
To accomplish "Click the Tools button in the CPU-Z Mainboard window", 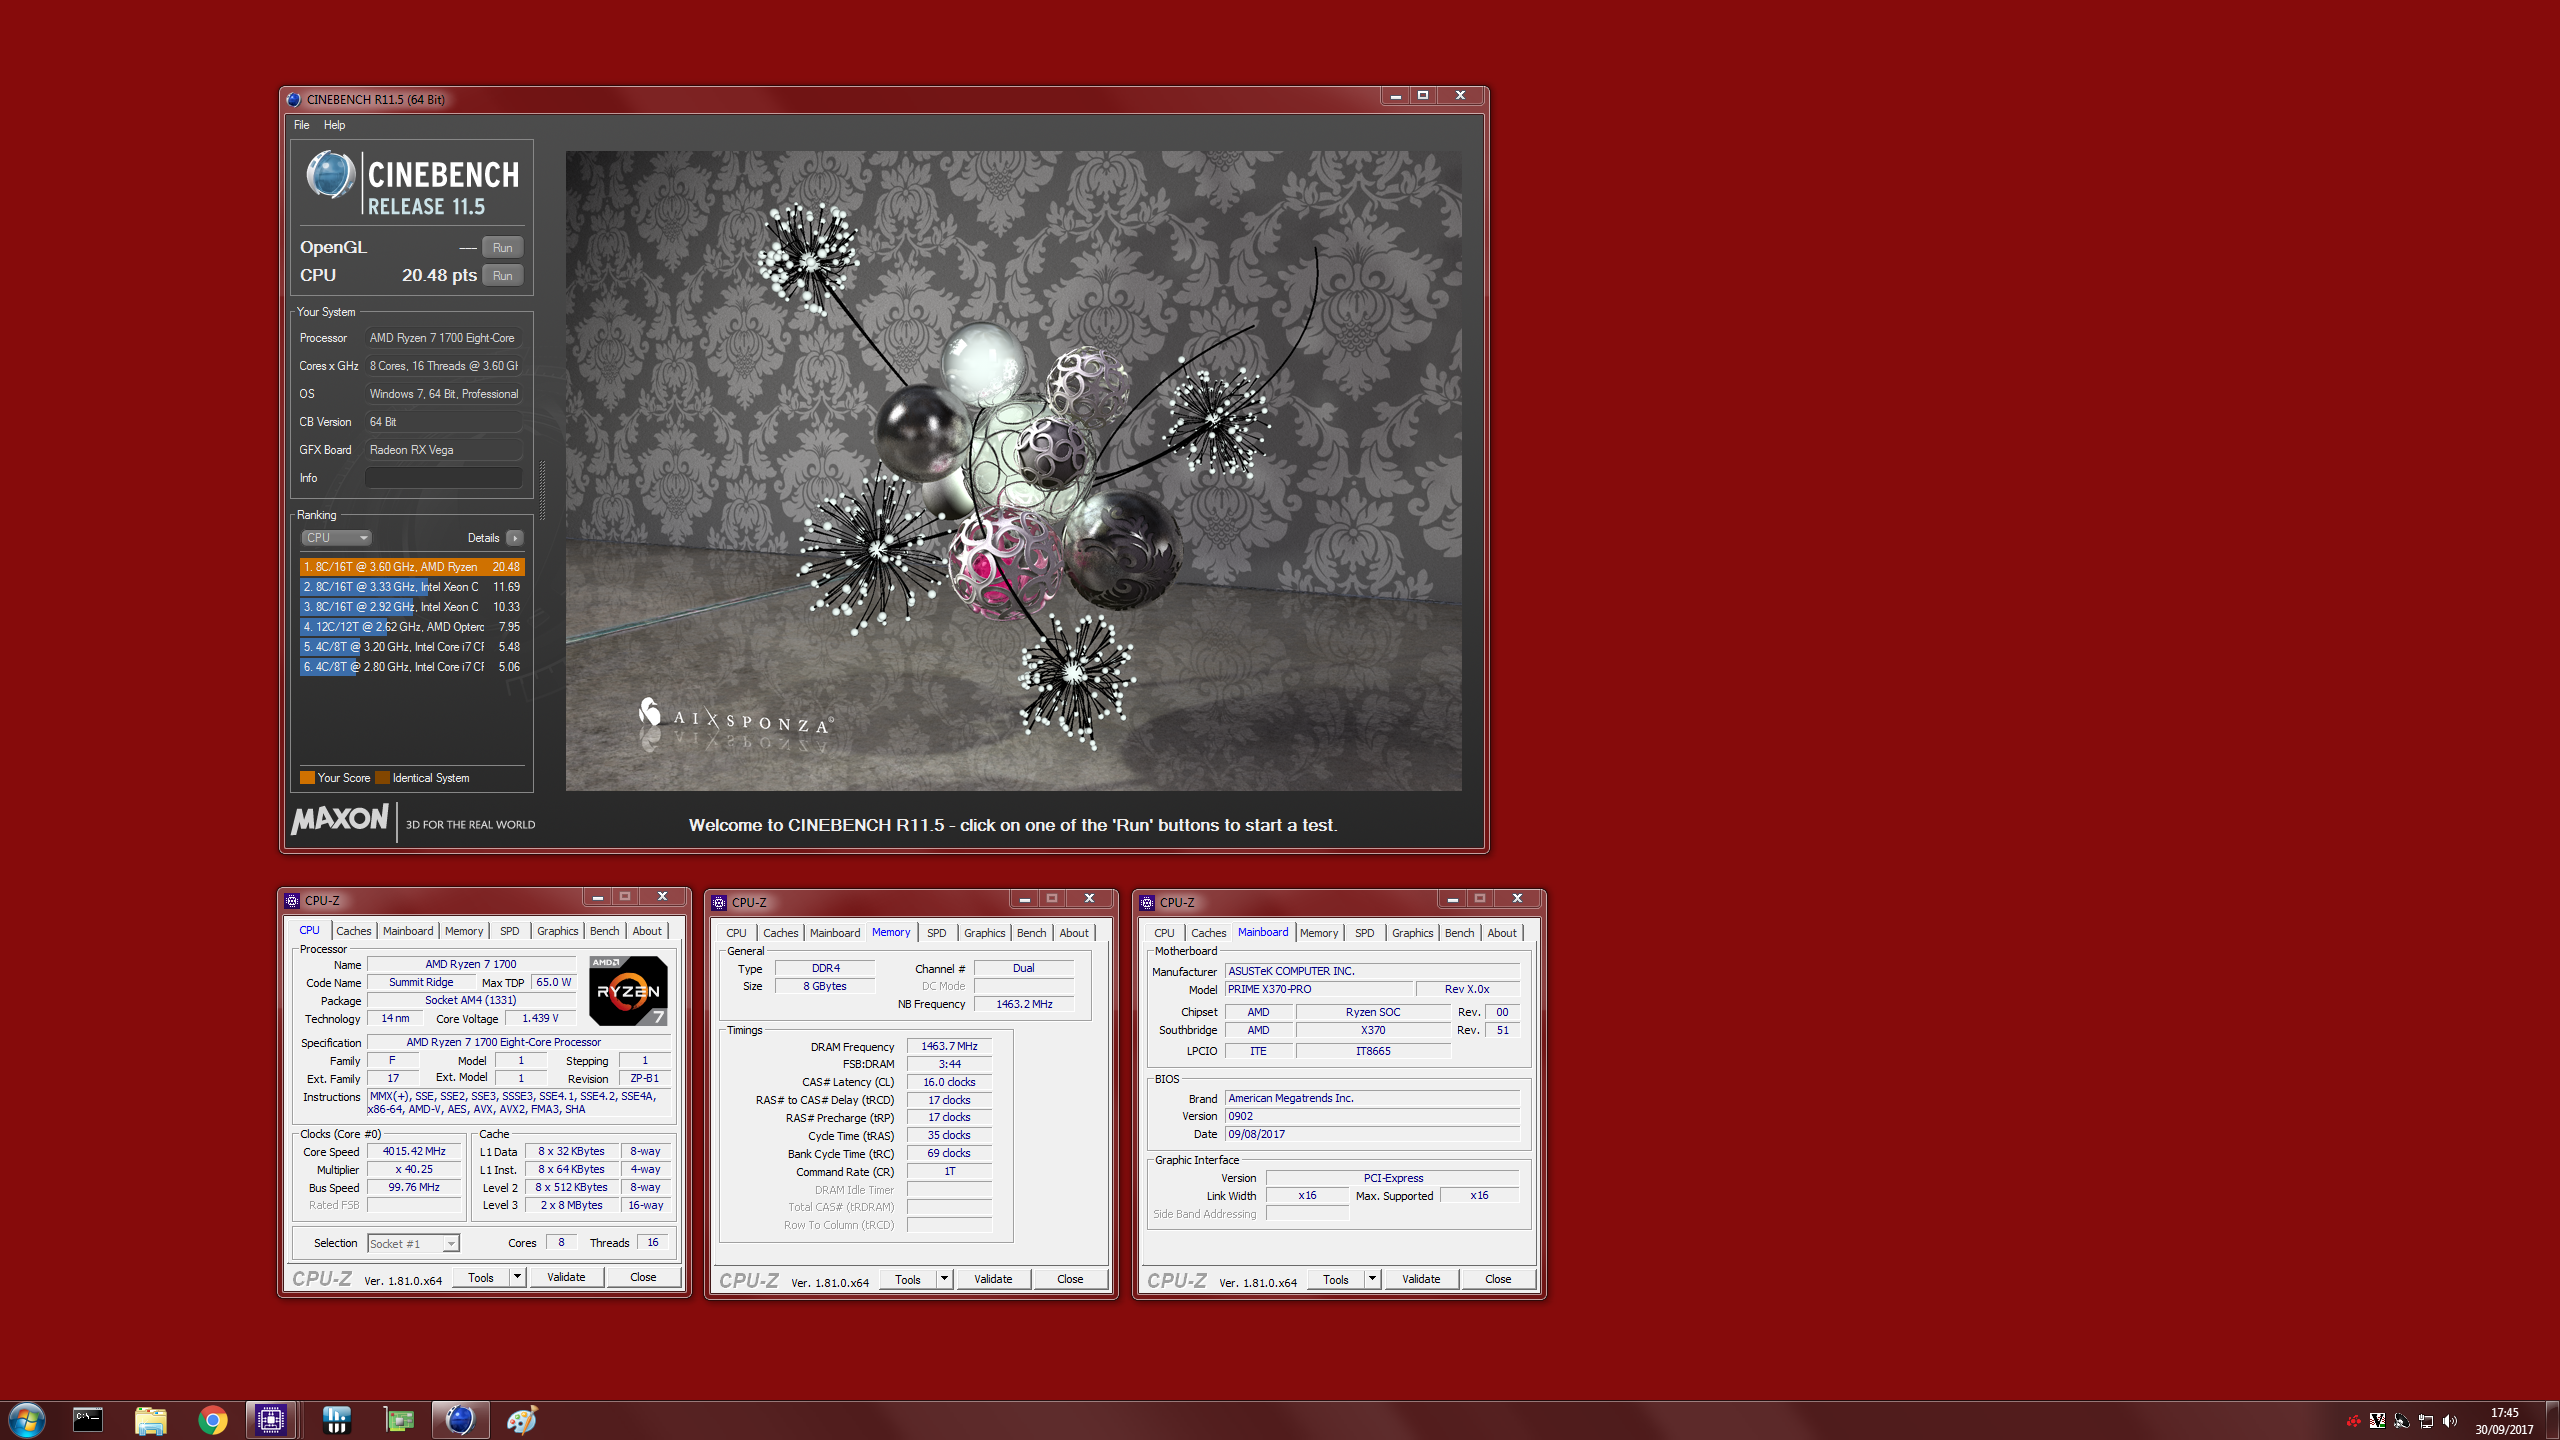I will [x=1335, y=1279].
